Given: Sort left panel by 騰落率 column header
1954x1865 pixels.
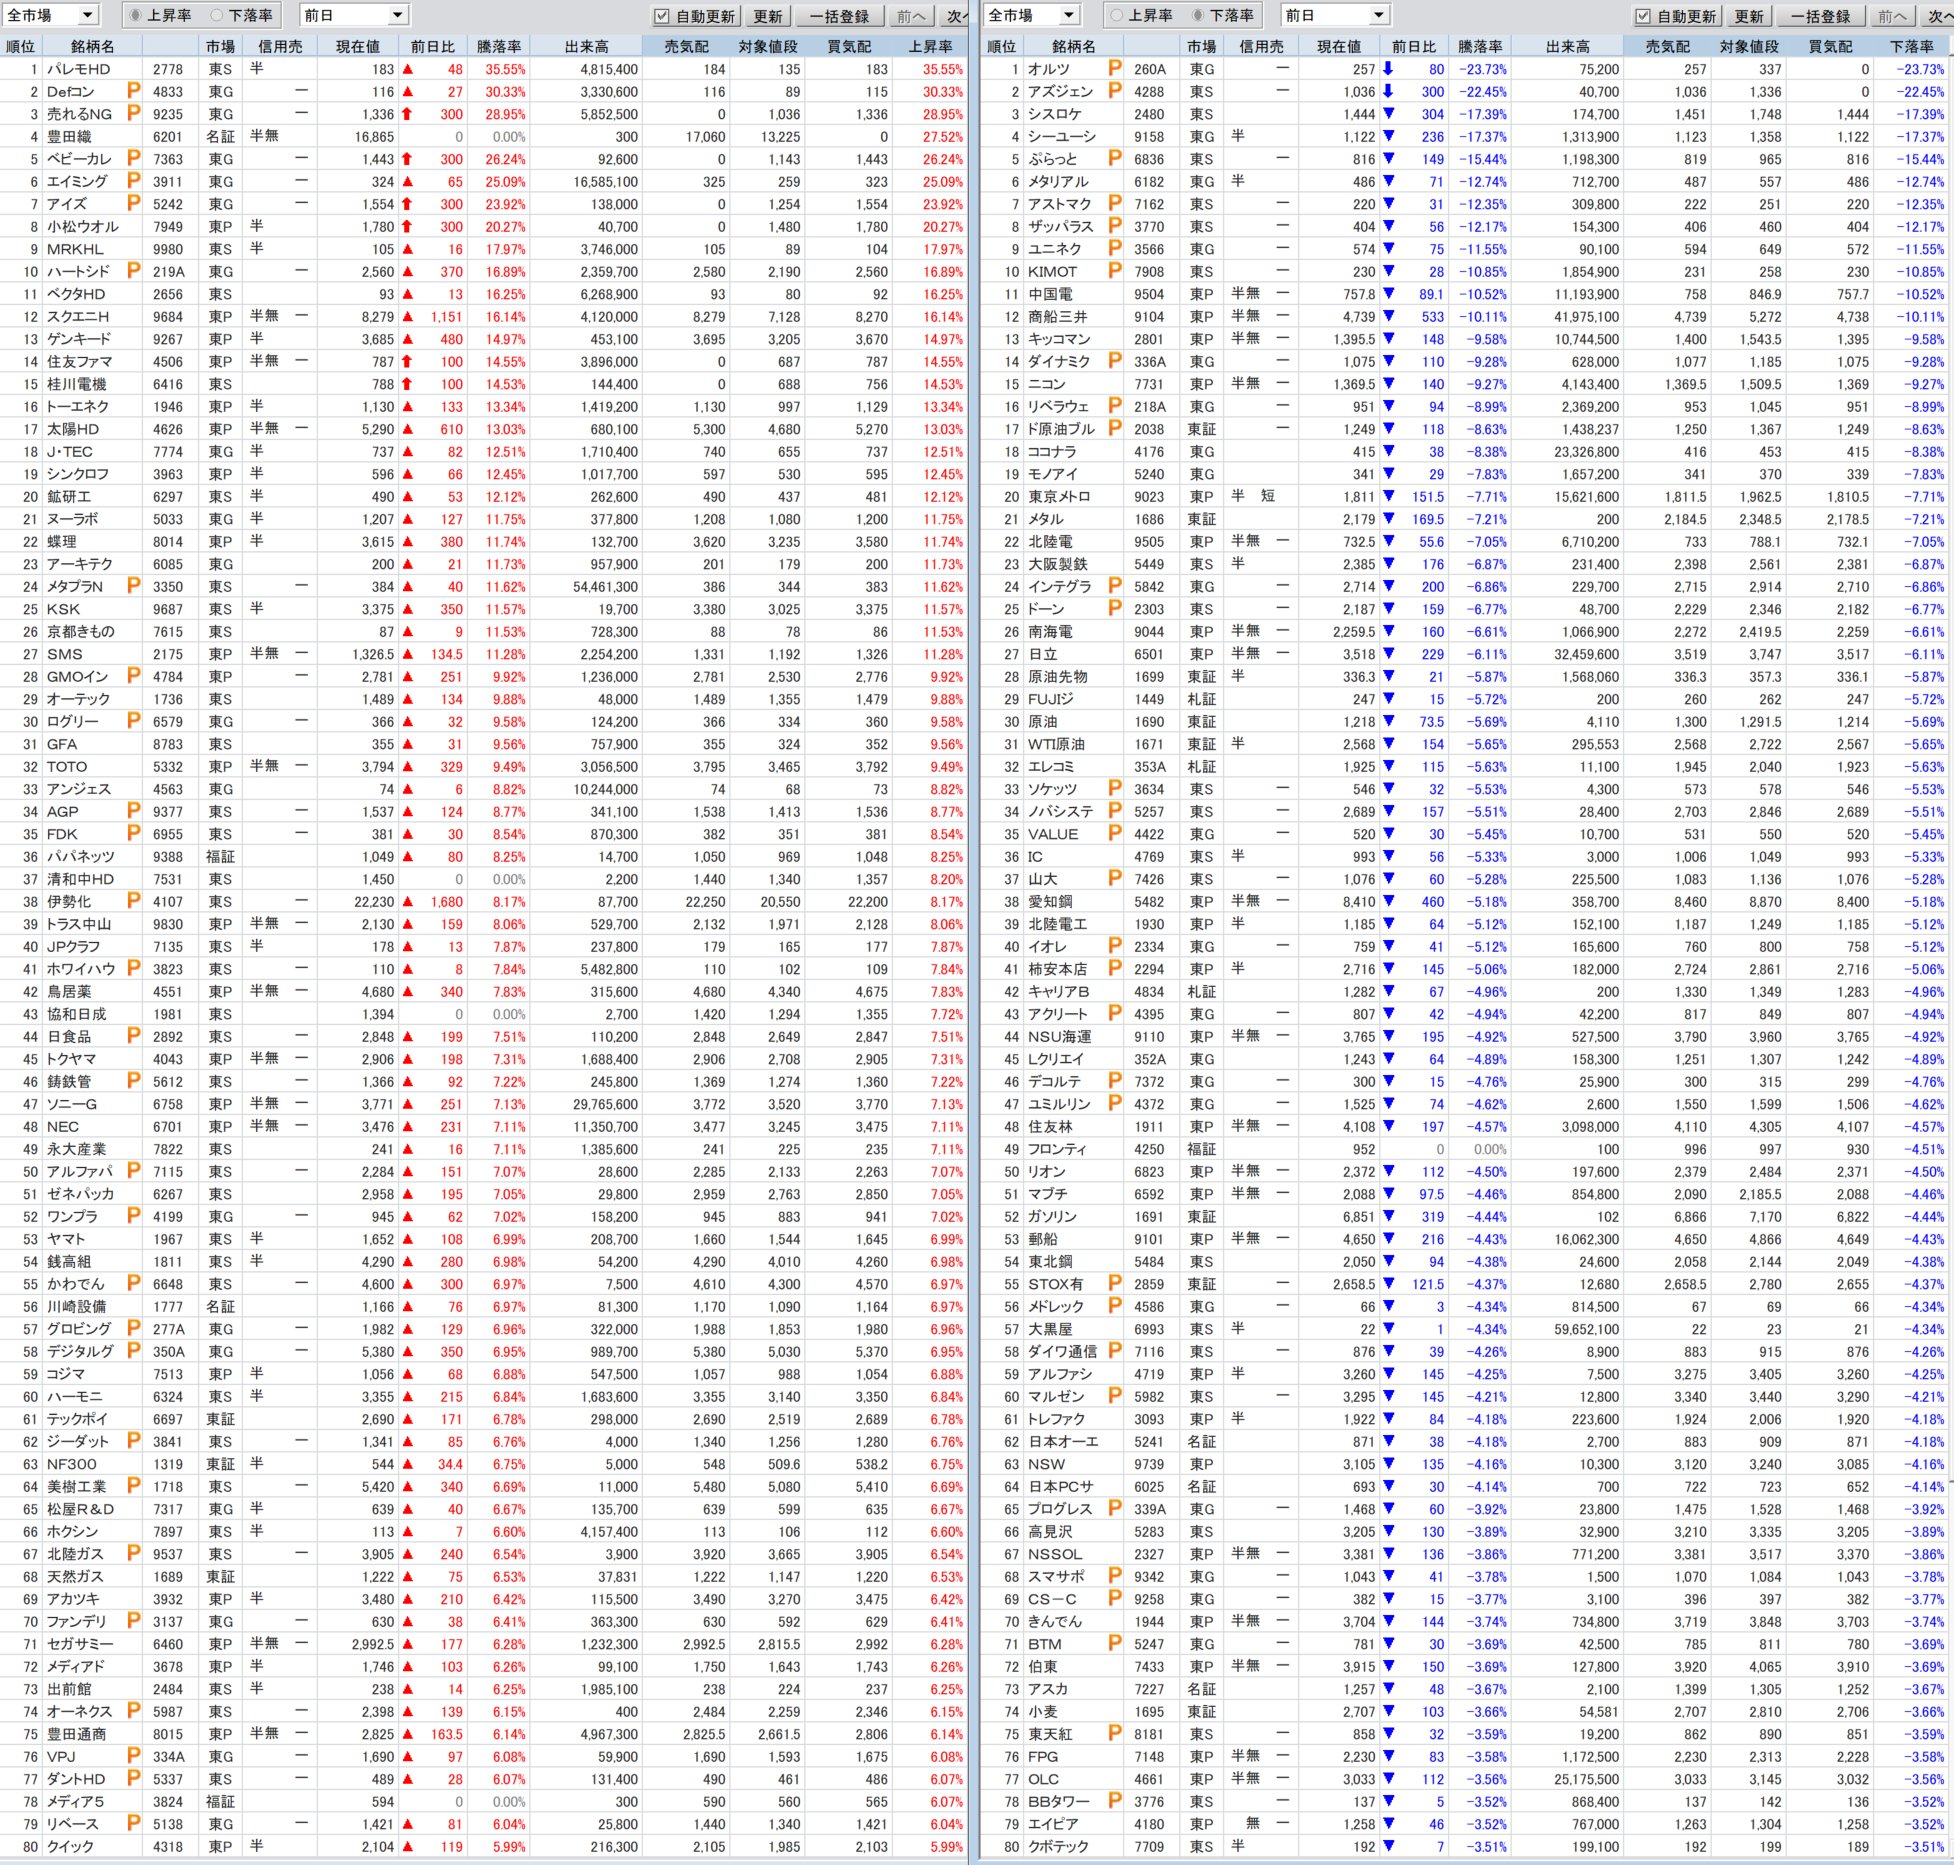Looking at the screenshot, I should pos(498,46).
